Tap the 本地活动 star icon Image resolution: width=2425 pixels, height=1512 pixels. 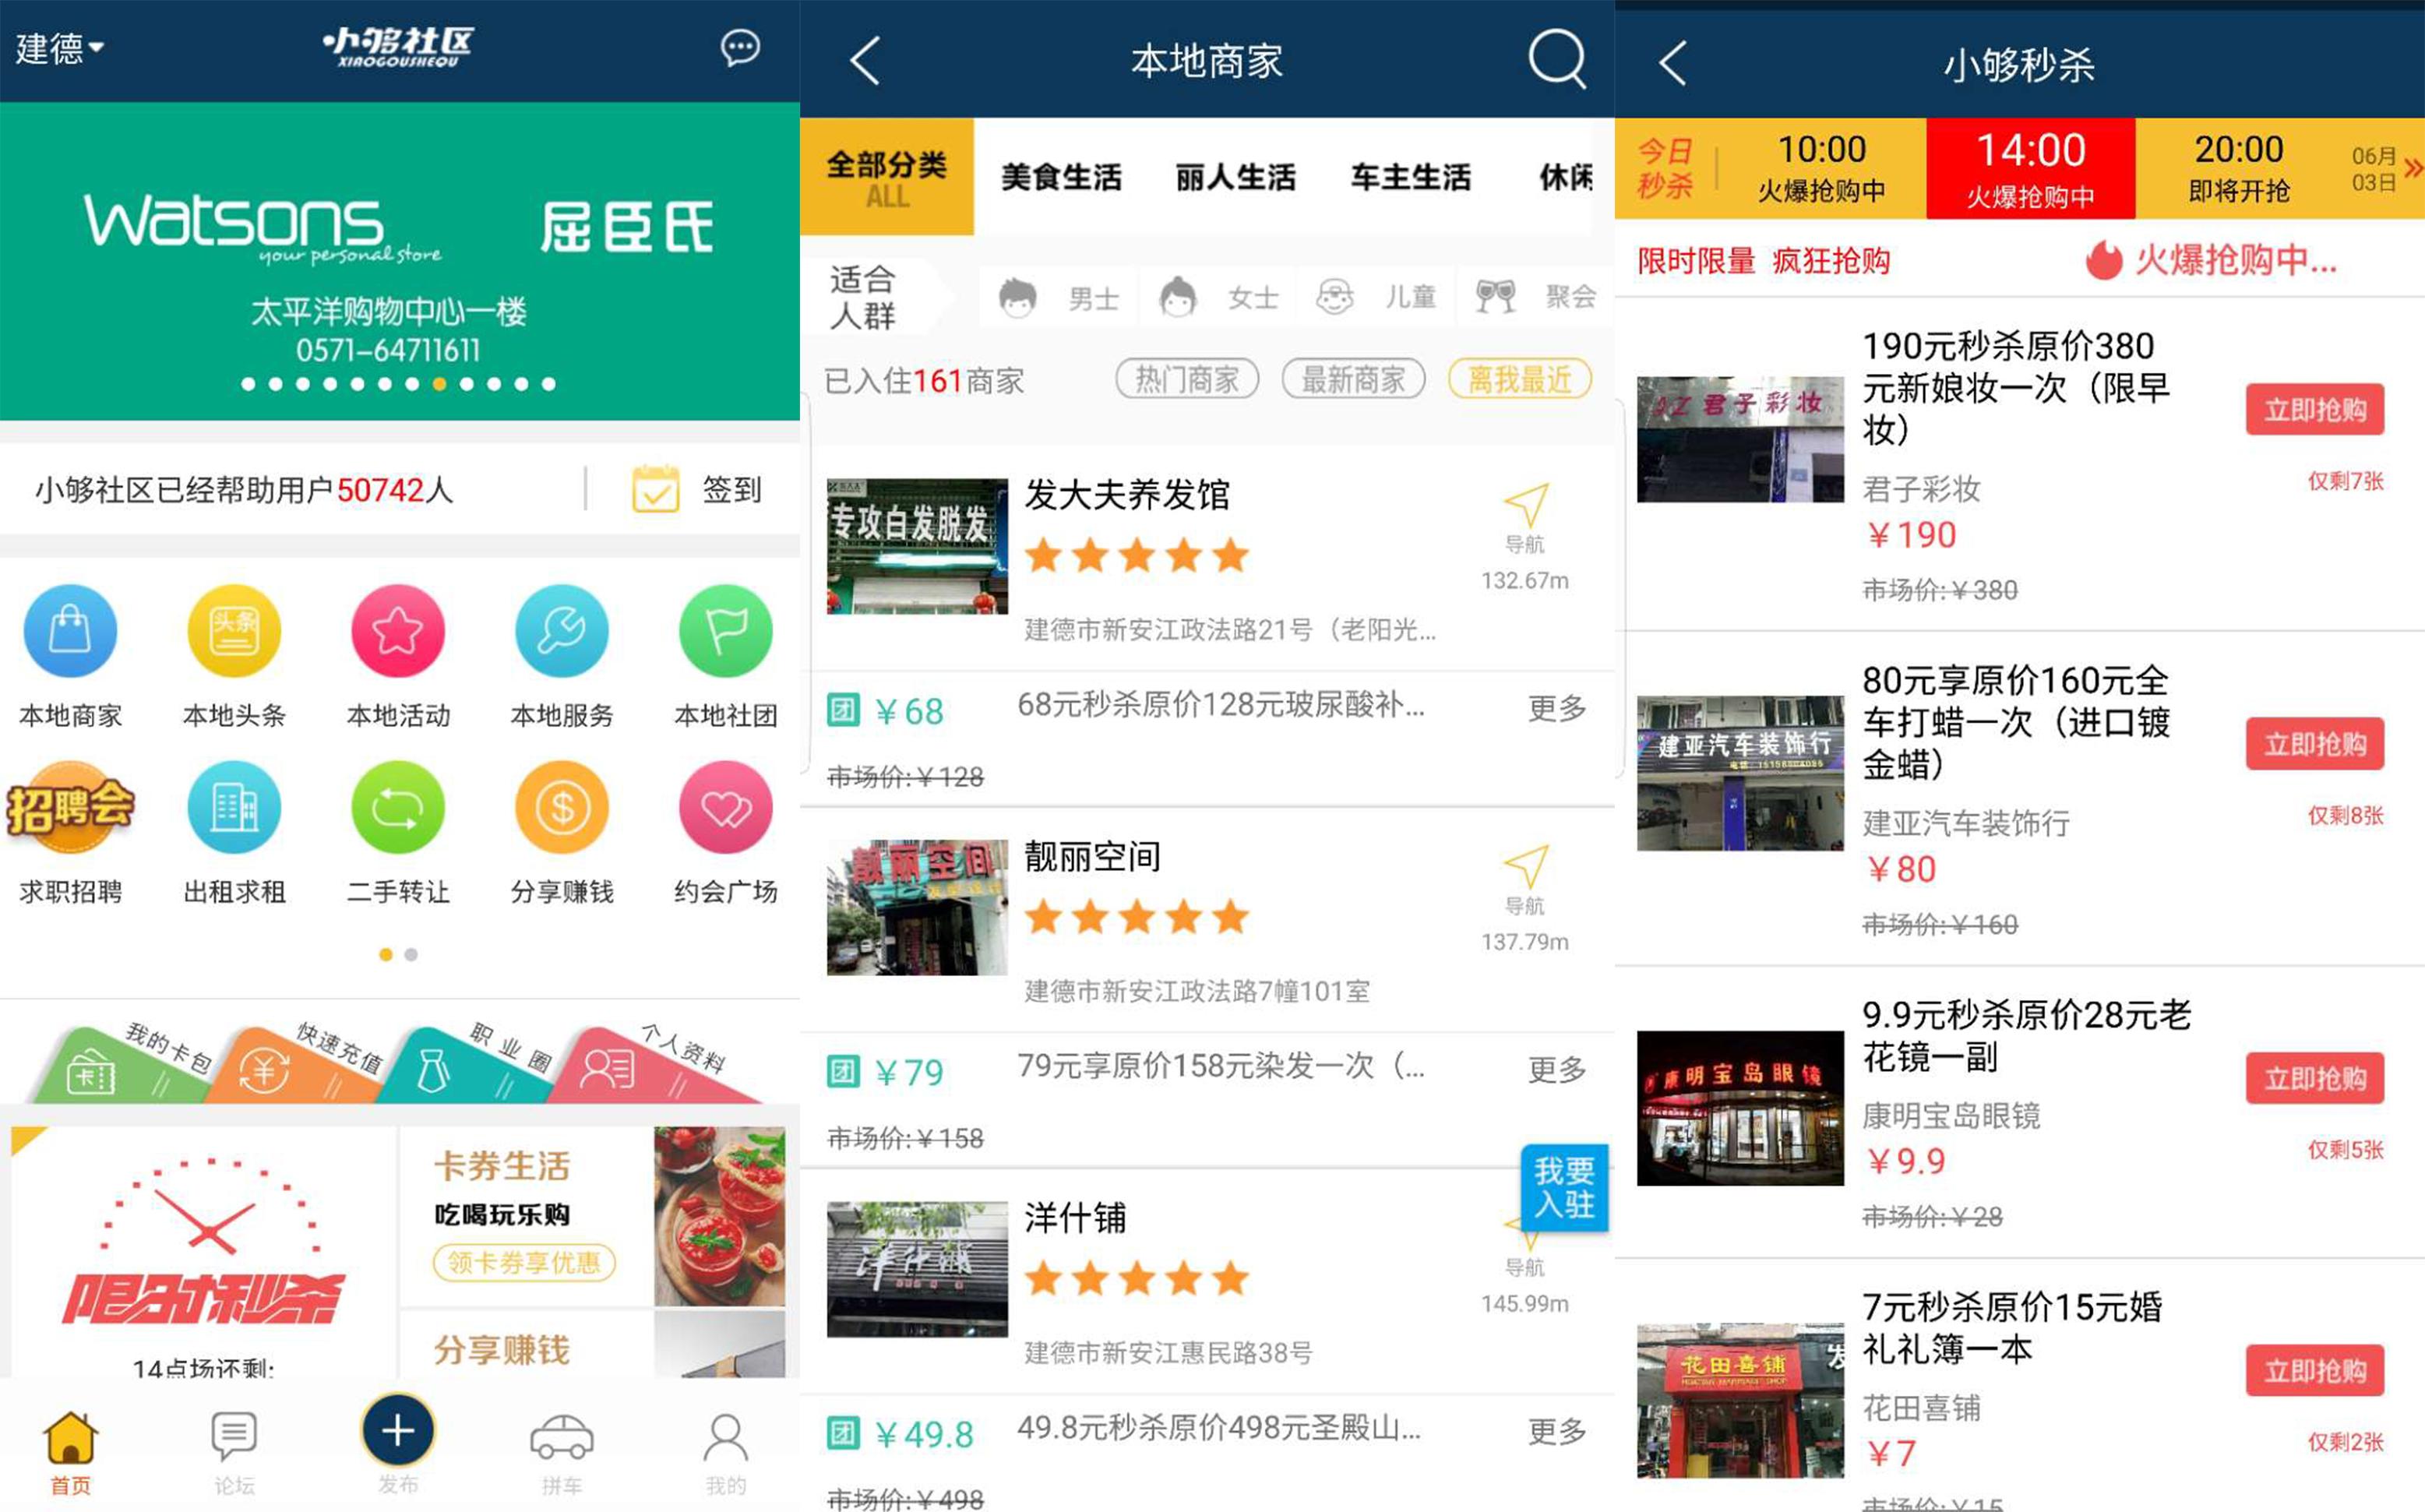point(397,631)
